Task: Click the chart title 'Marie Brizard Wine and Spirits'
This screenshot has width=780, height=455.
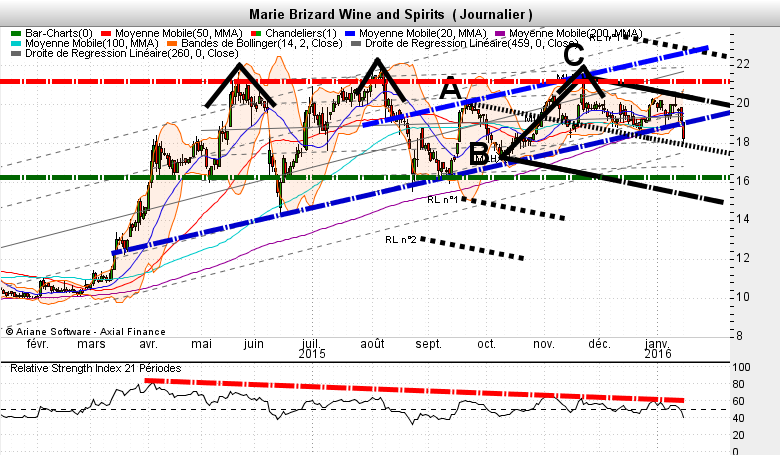Action: coord(348,14)
